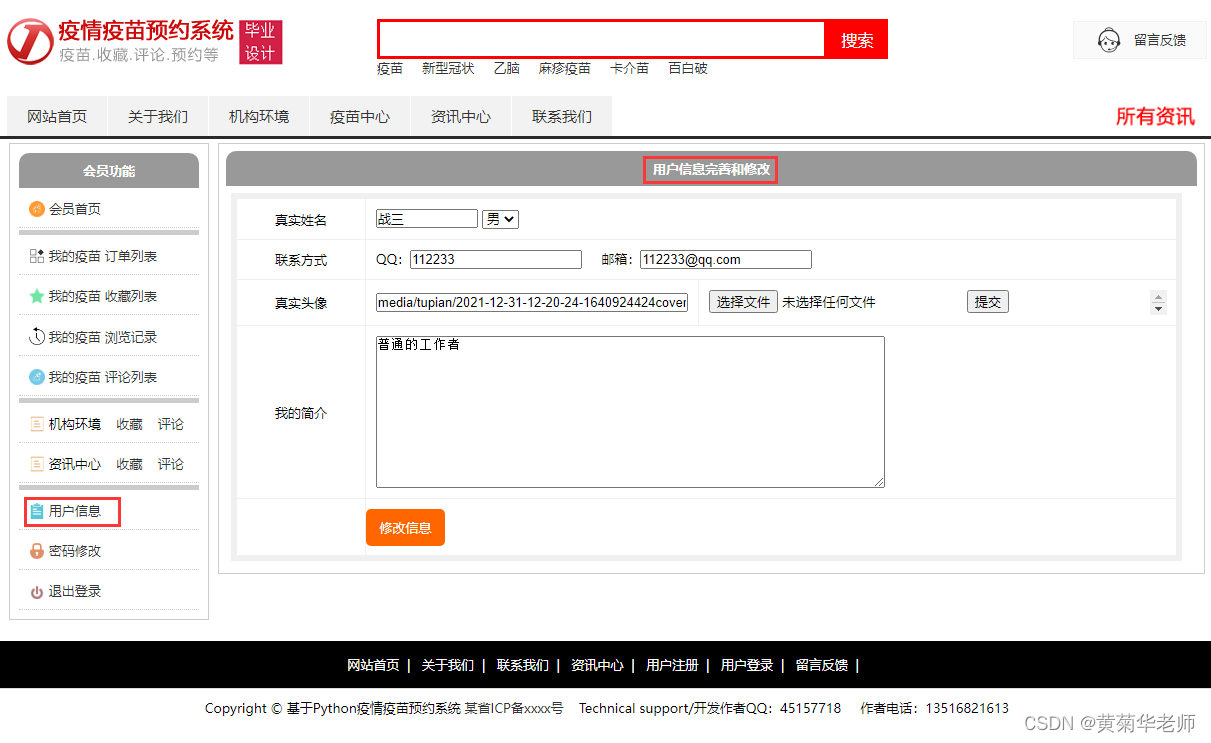Click the red site logo icon

click(x=30, y=40)
